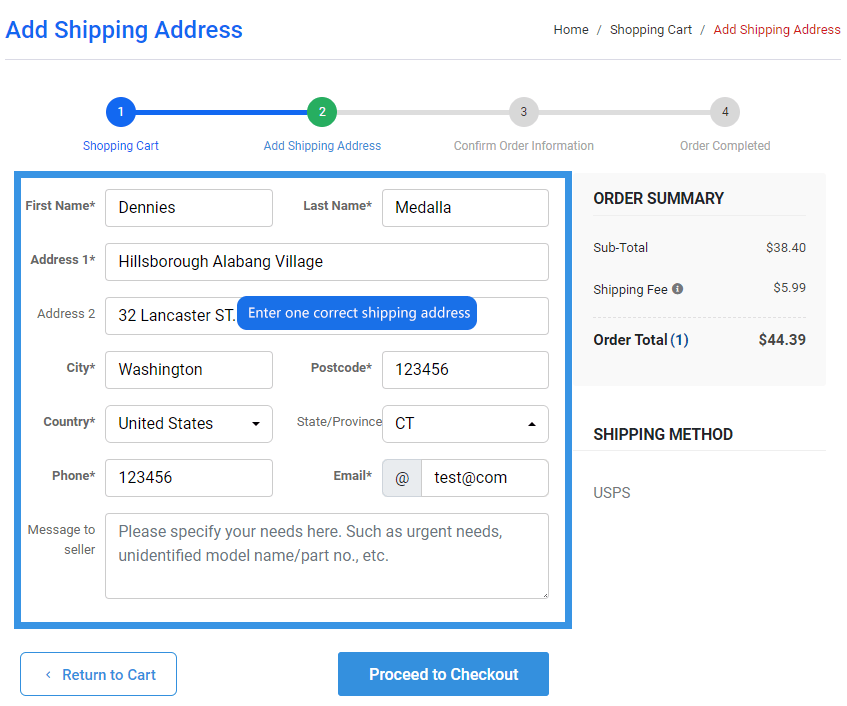Click step 4 Order Completed circle
The width and height of the screenshot is (847, 706).
725,112
